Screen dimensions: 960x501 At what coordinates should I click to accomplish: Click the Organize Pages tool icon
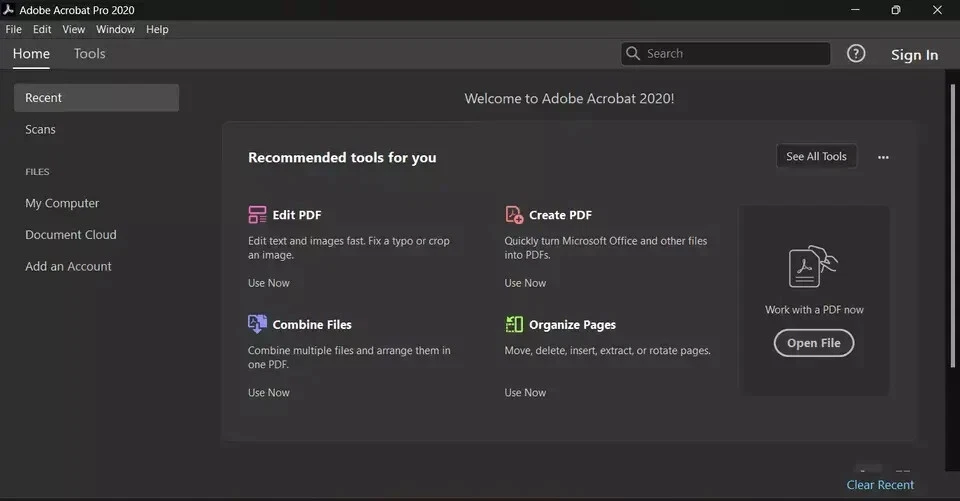[x=514, y=324]
